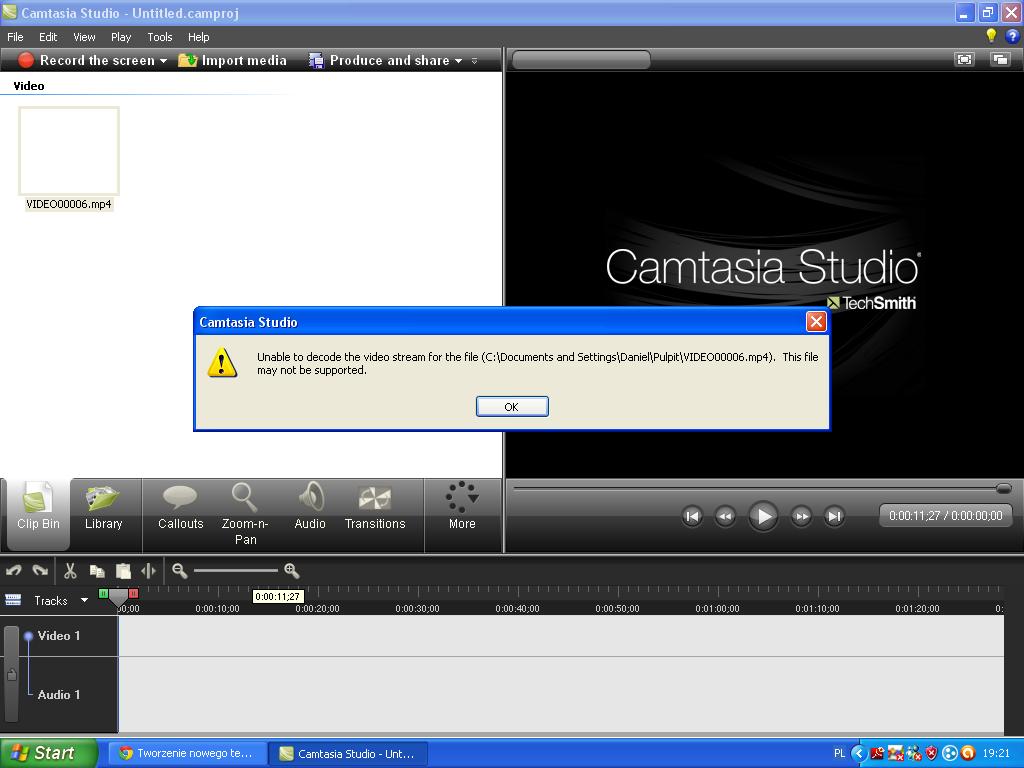Click the 19:21 clock in taskbar
This screenshot has width=1024, height=768.
pos(996,753)
